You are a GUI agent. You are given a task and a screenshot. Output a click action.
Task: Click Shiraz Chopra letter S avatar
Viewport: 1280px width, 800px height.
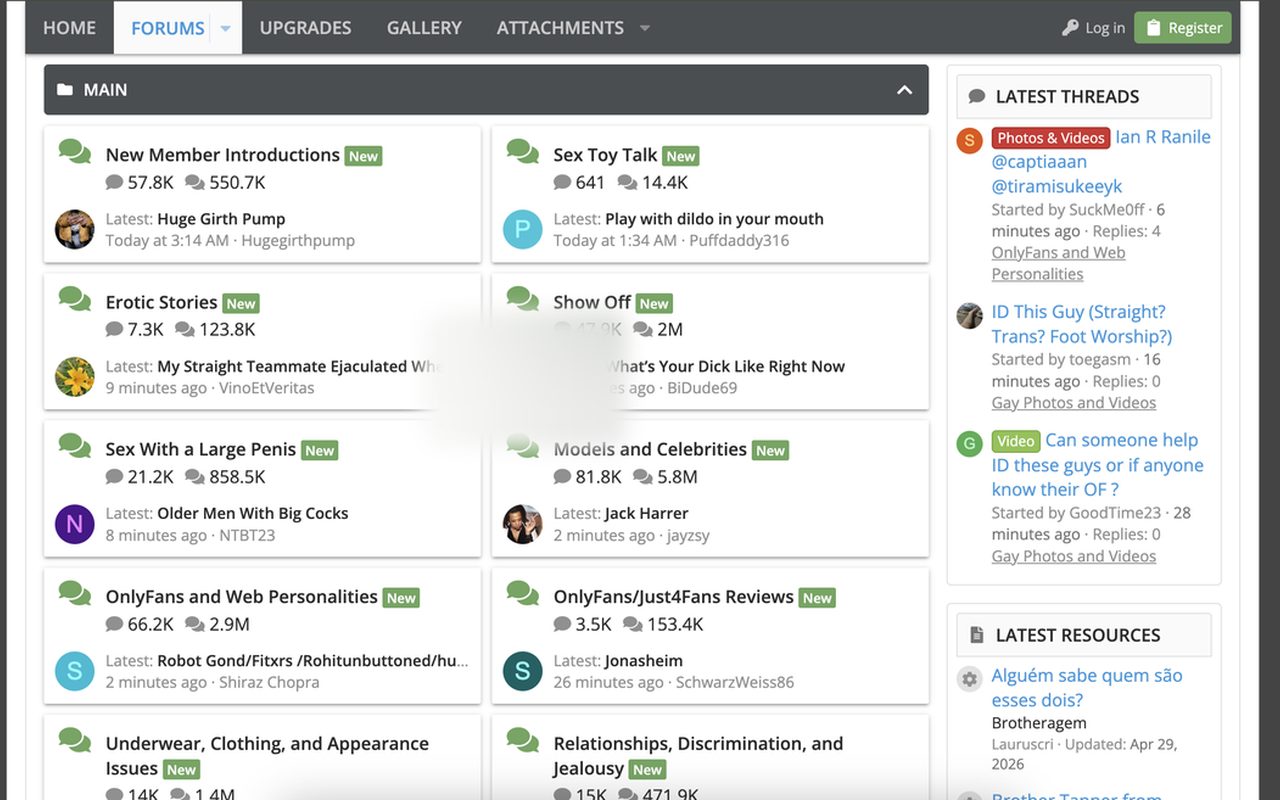75,671
